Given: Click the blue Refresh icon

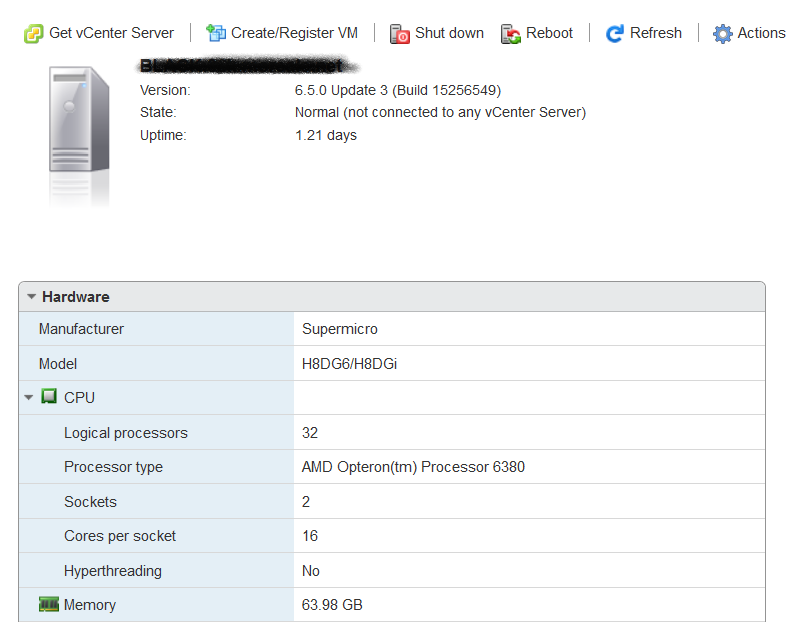Looking at the screenshot, I should (615, 34).
